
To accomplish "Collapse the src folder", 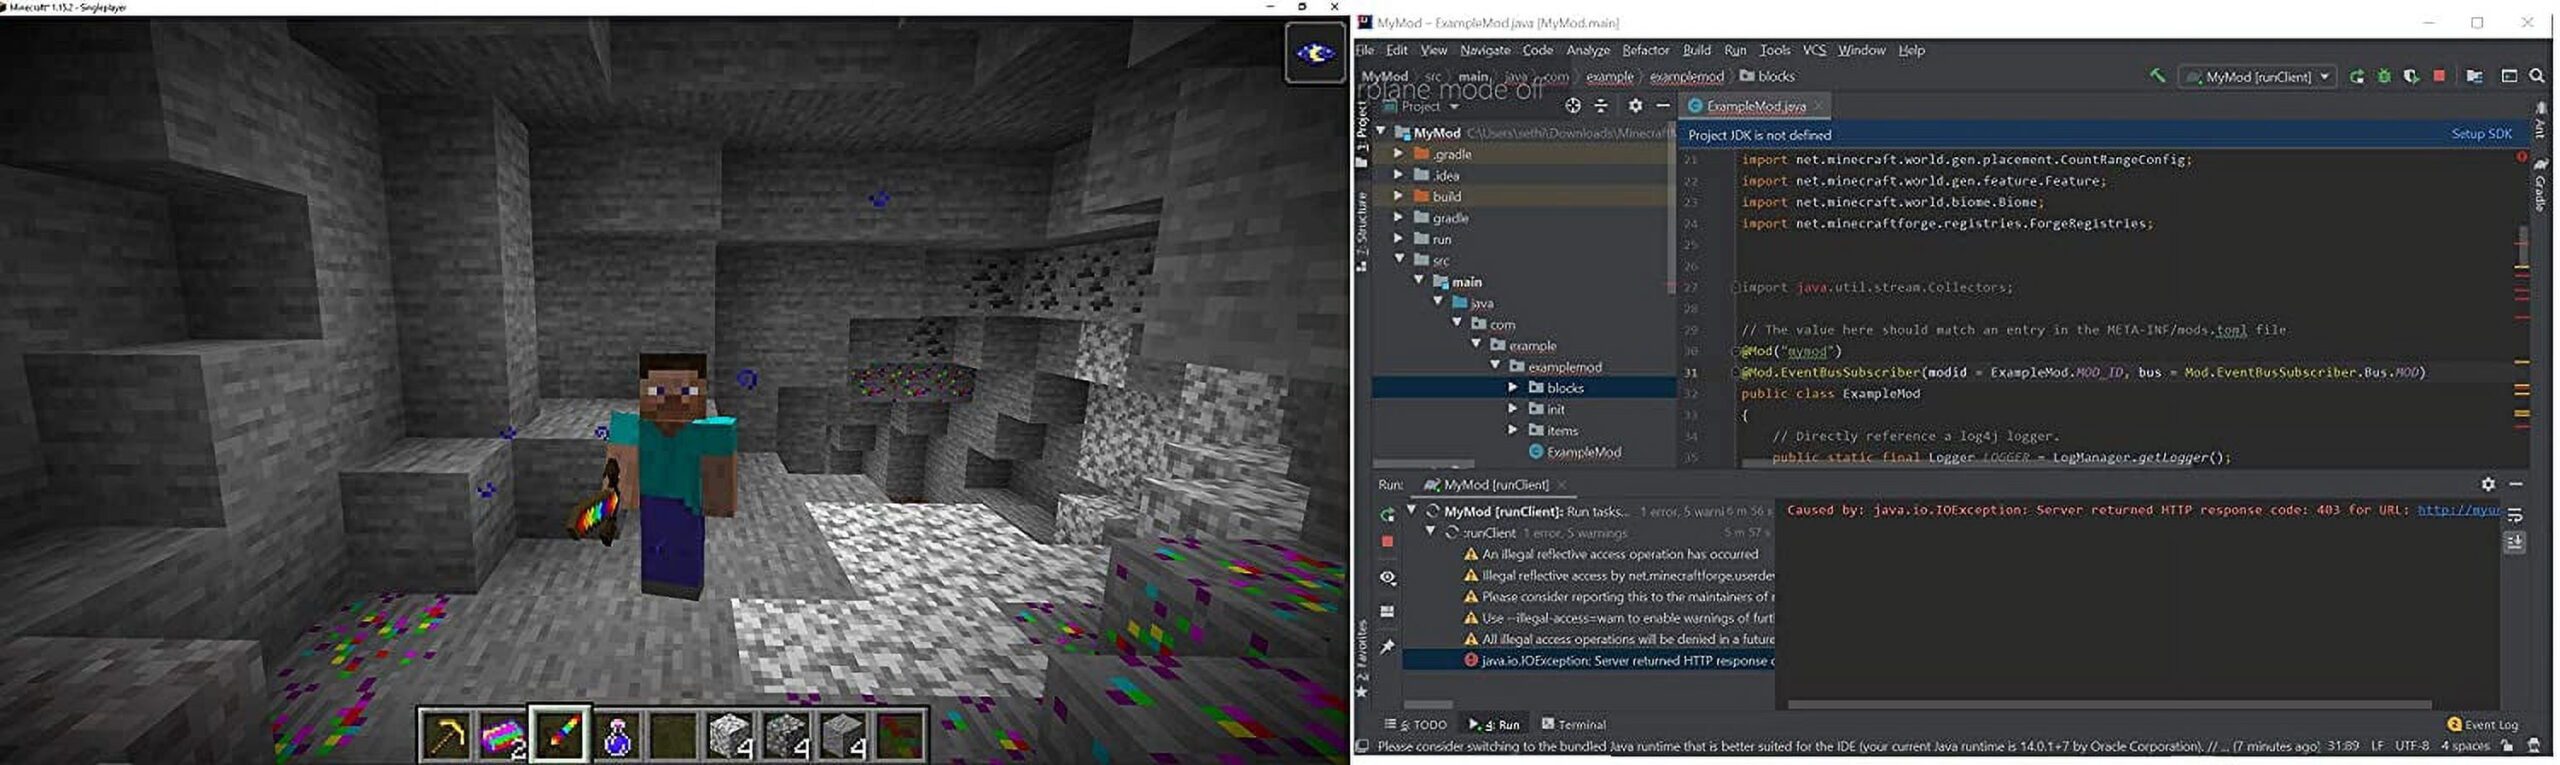I will [1400, 259].
